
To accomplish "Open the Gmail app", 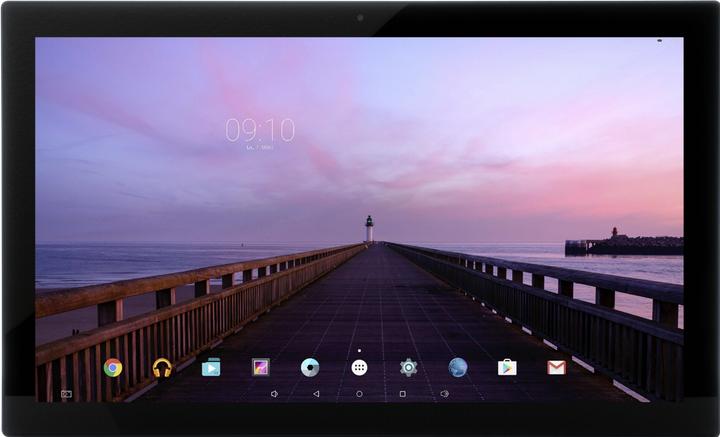I will pos(556,367).
